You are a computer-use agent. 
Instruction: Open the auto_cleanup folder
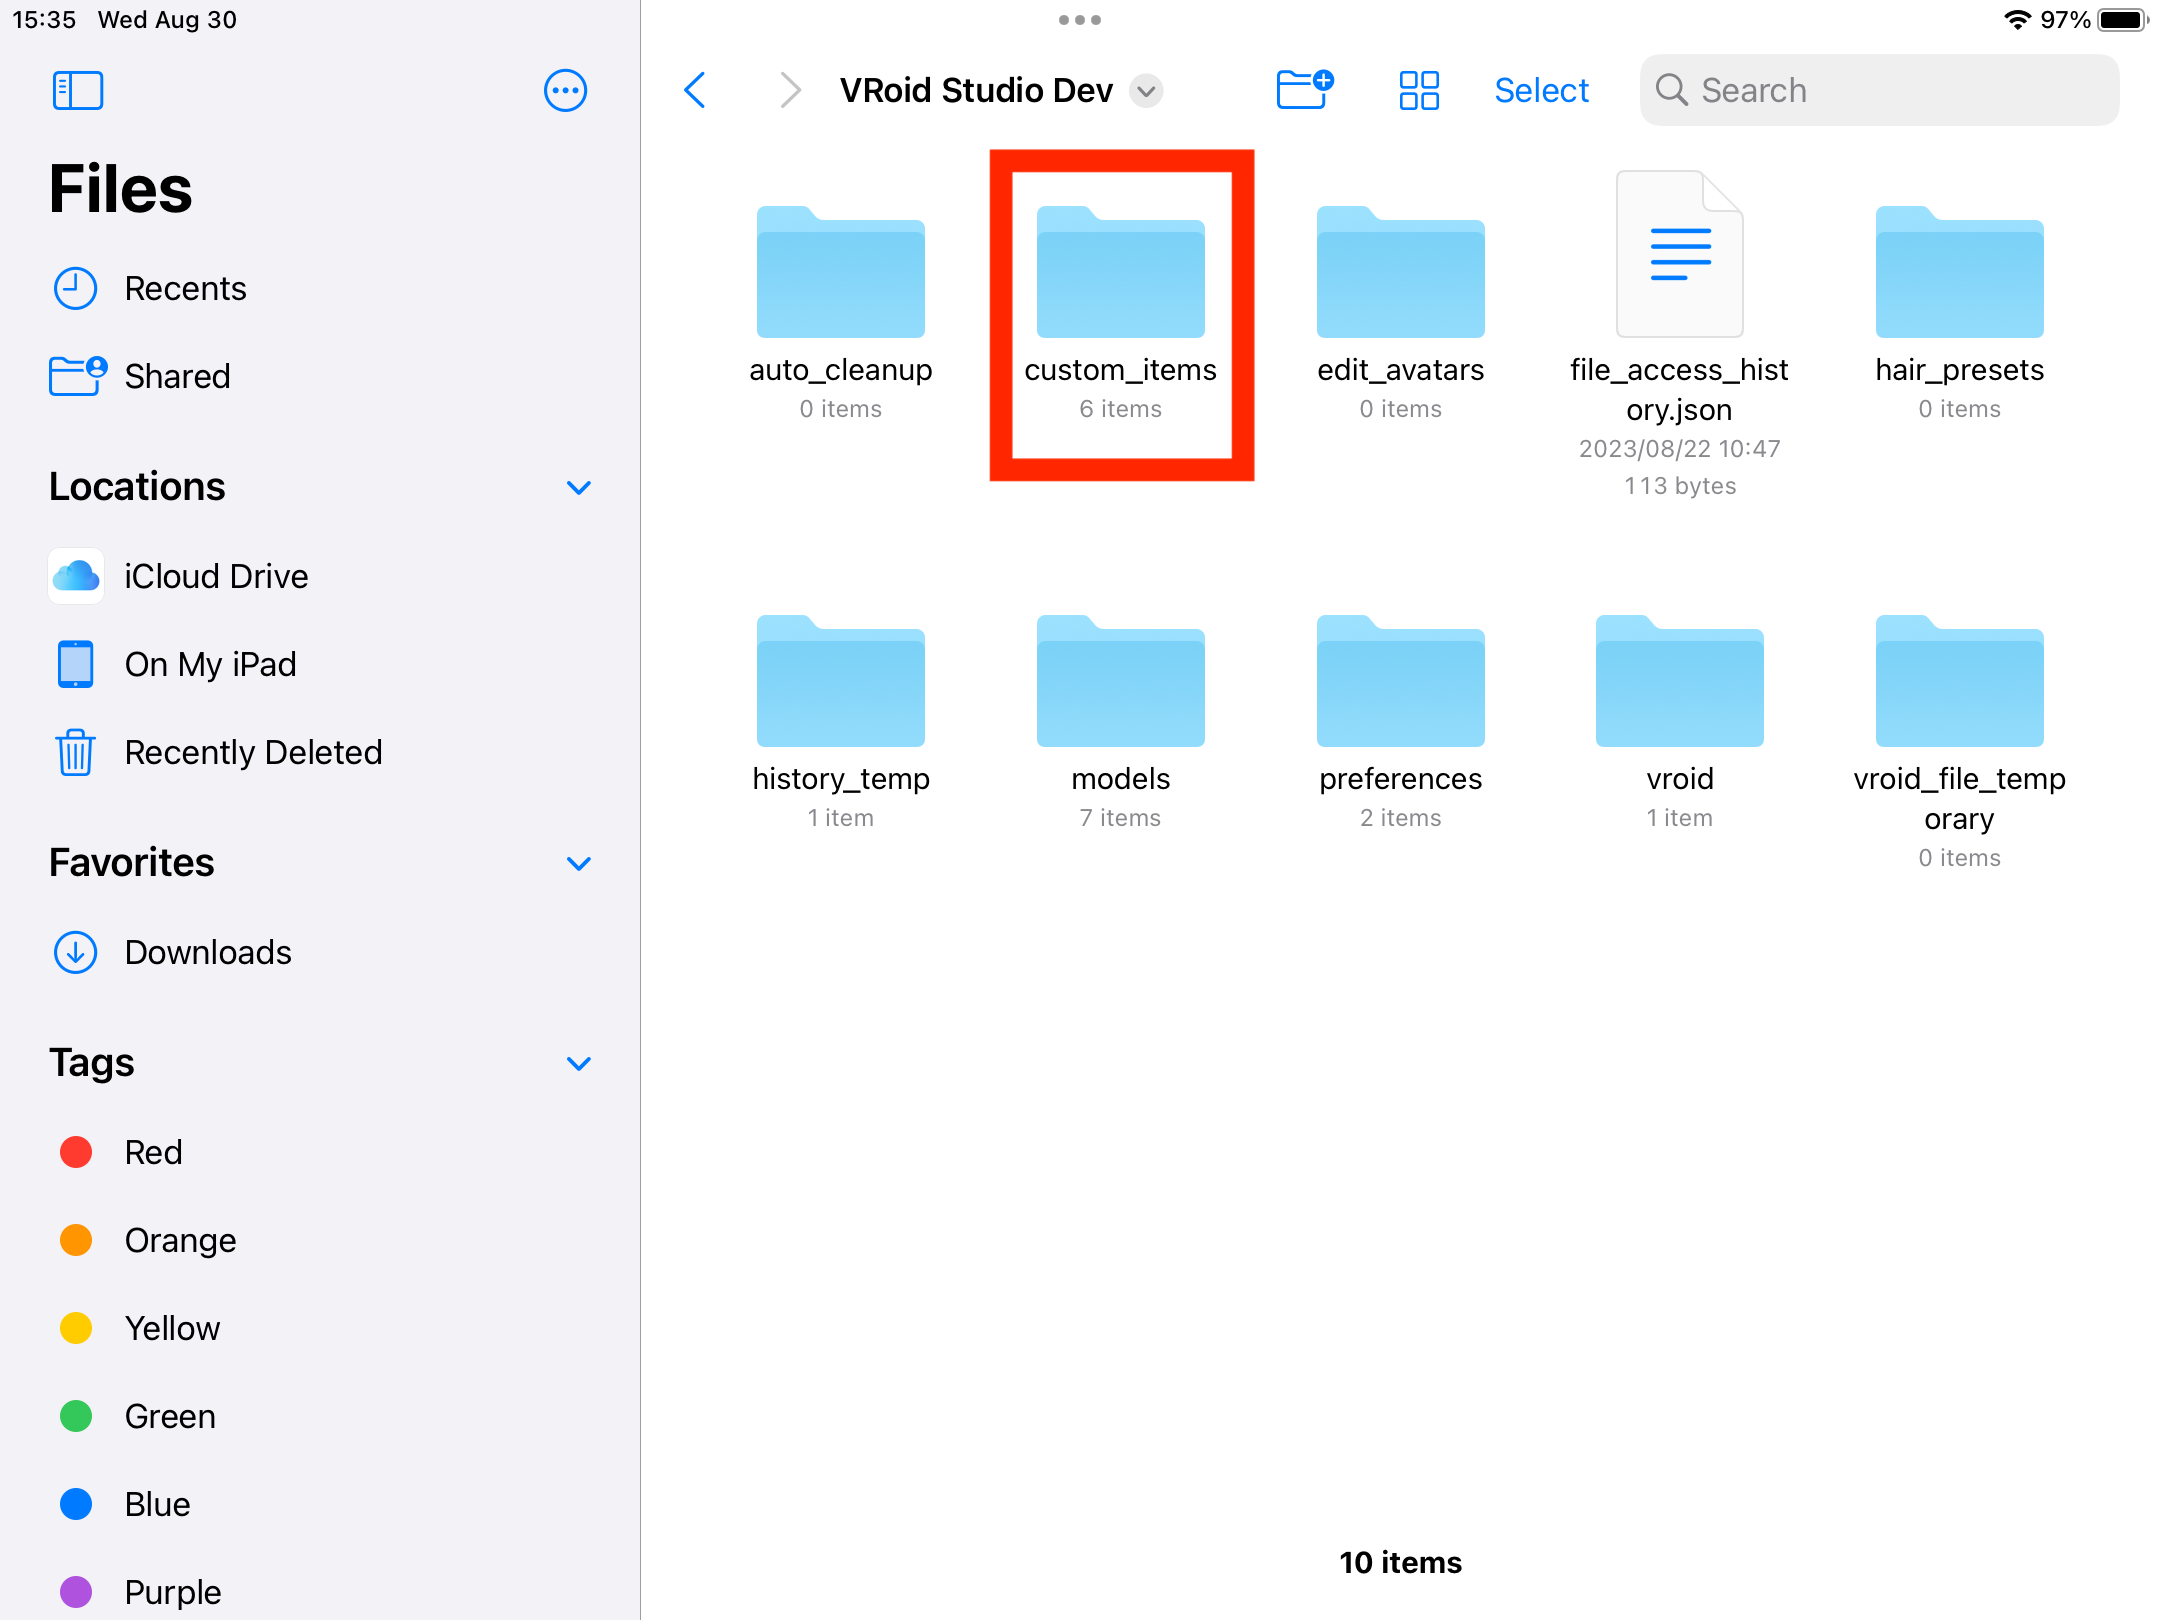click(x=841, y=272)
